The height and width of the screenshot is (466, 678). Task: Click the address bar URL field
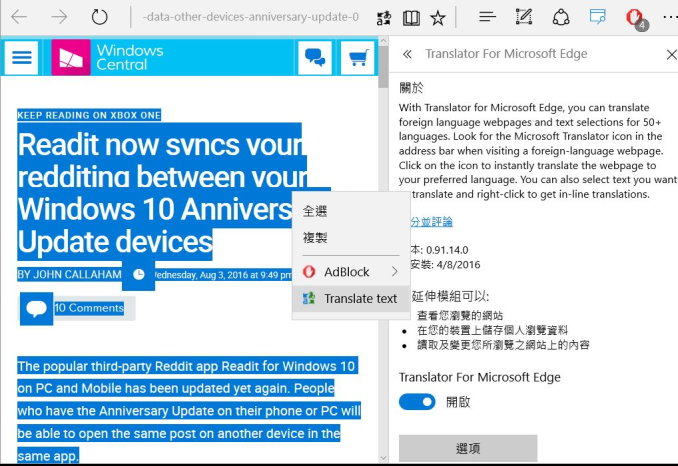coord(251,17)
